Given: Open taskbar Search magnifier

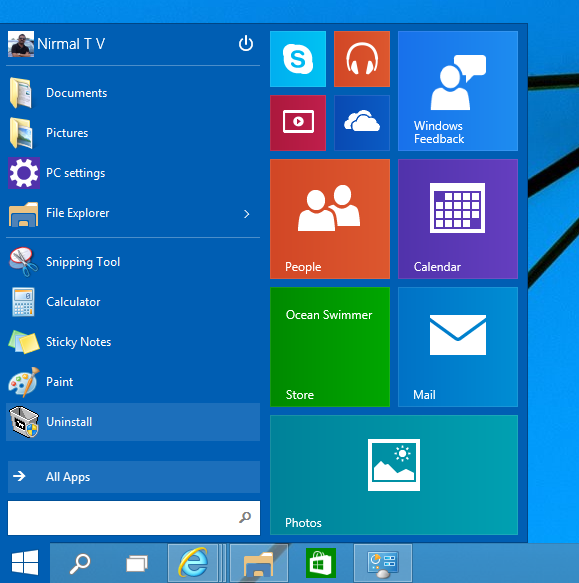Looking at the screenshot, I should pyautogui.click(x=80, y=563).
